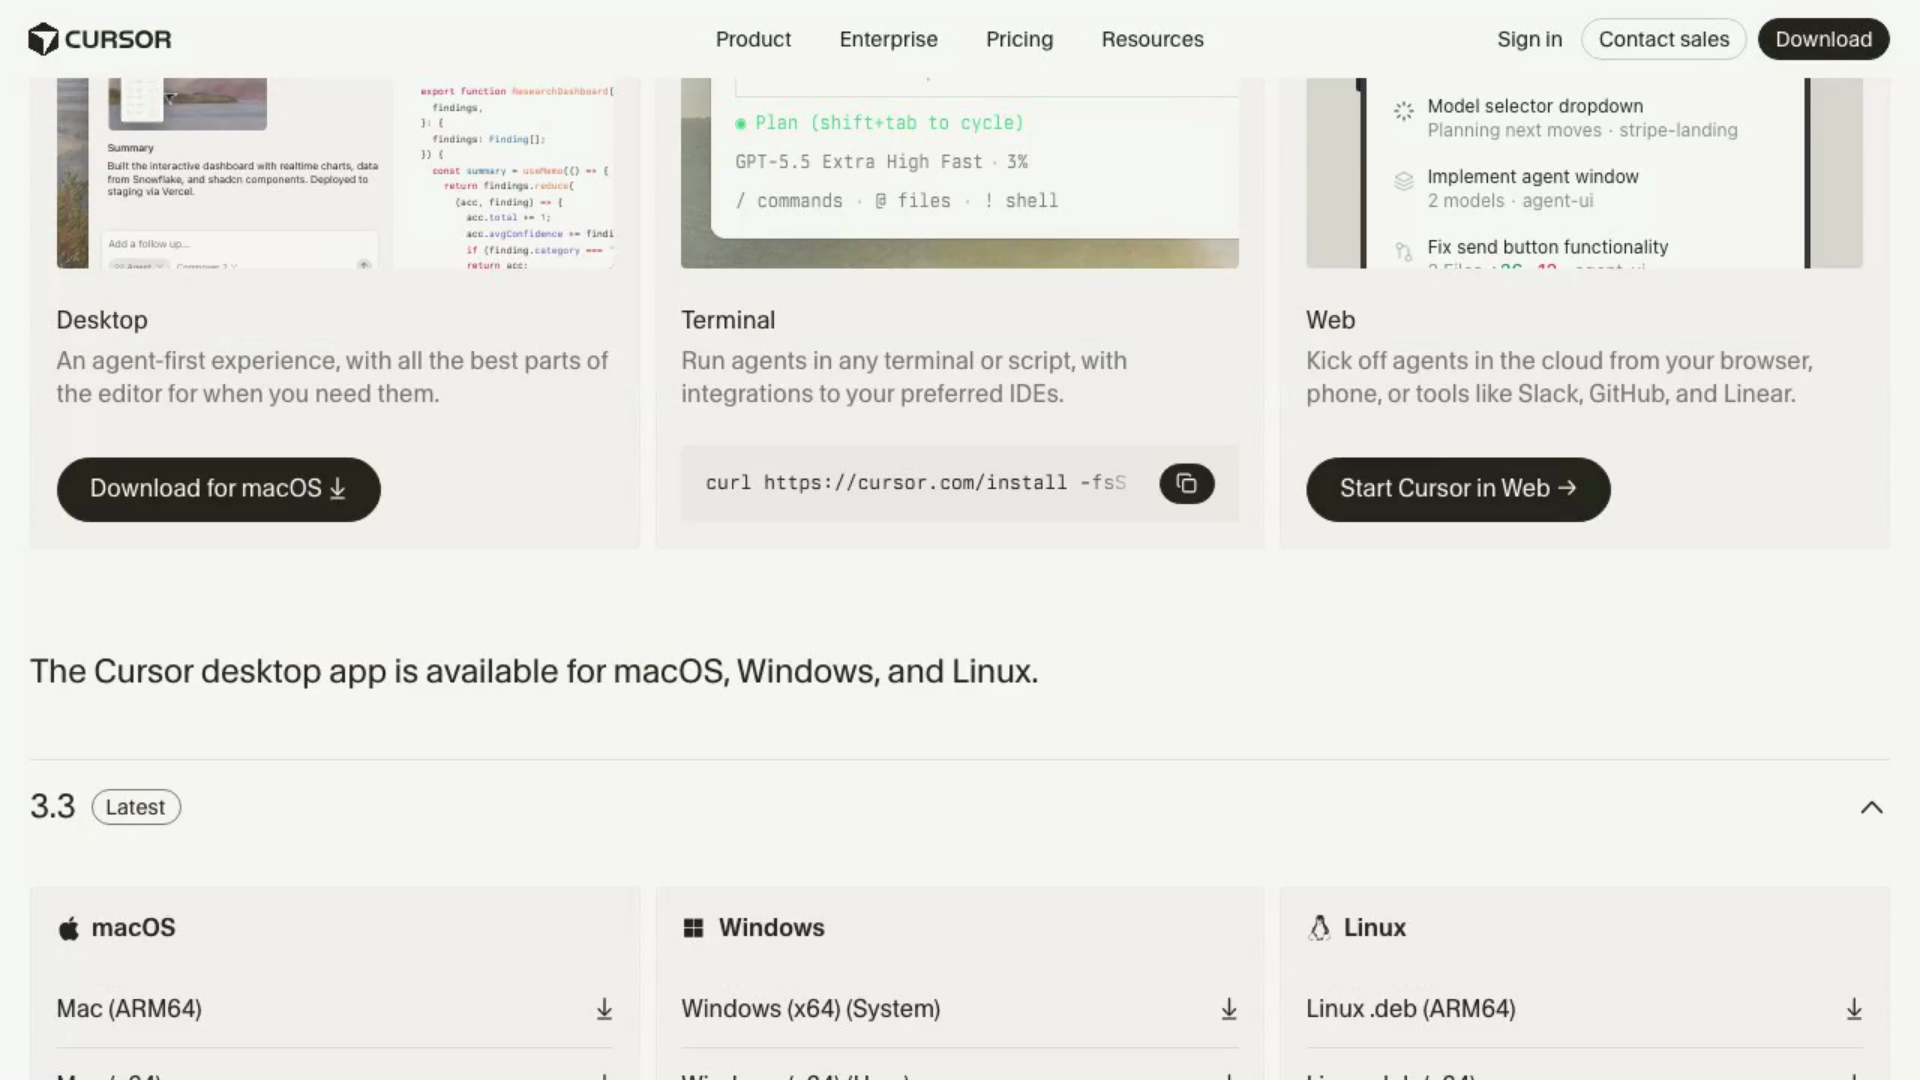Click the Terminal card heading
1920x1080 pixels.
[728, 320]
